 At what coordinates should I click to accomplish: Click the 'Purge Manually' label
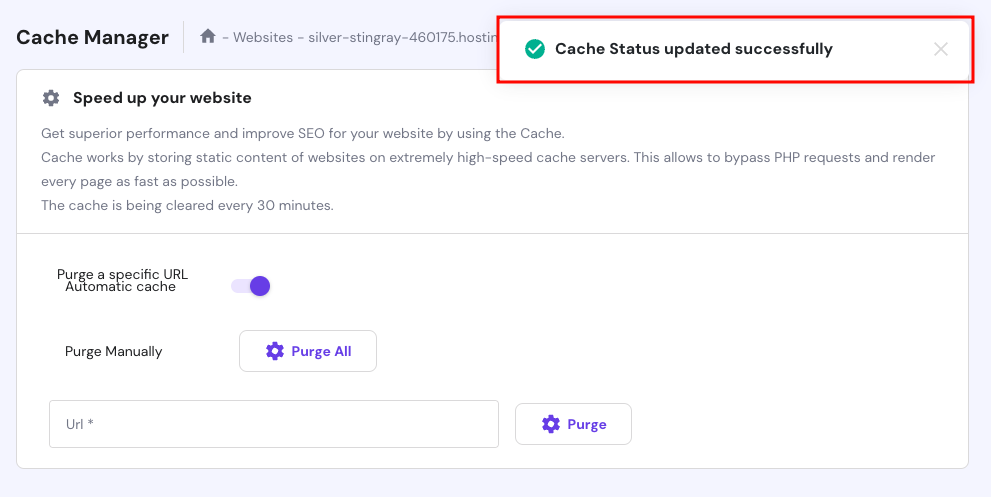[113, 351]
